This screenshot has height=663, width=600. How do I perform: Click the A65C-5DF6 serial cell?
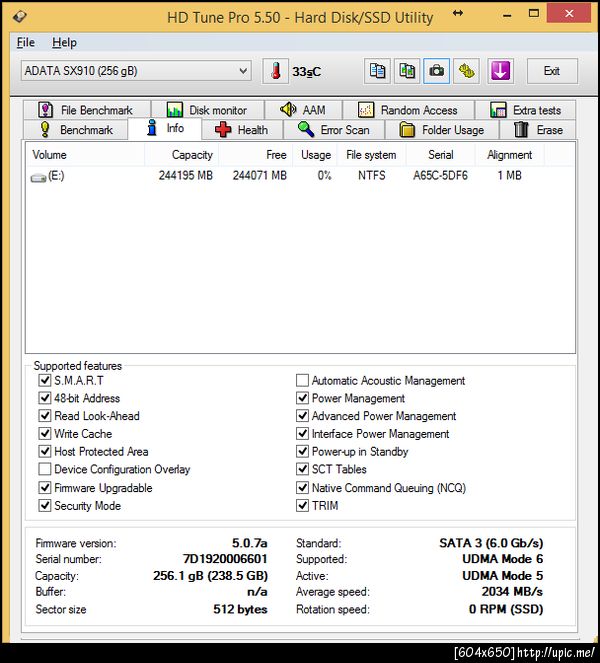(x=440, y=175)
